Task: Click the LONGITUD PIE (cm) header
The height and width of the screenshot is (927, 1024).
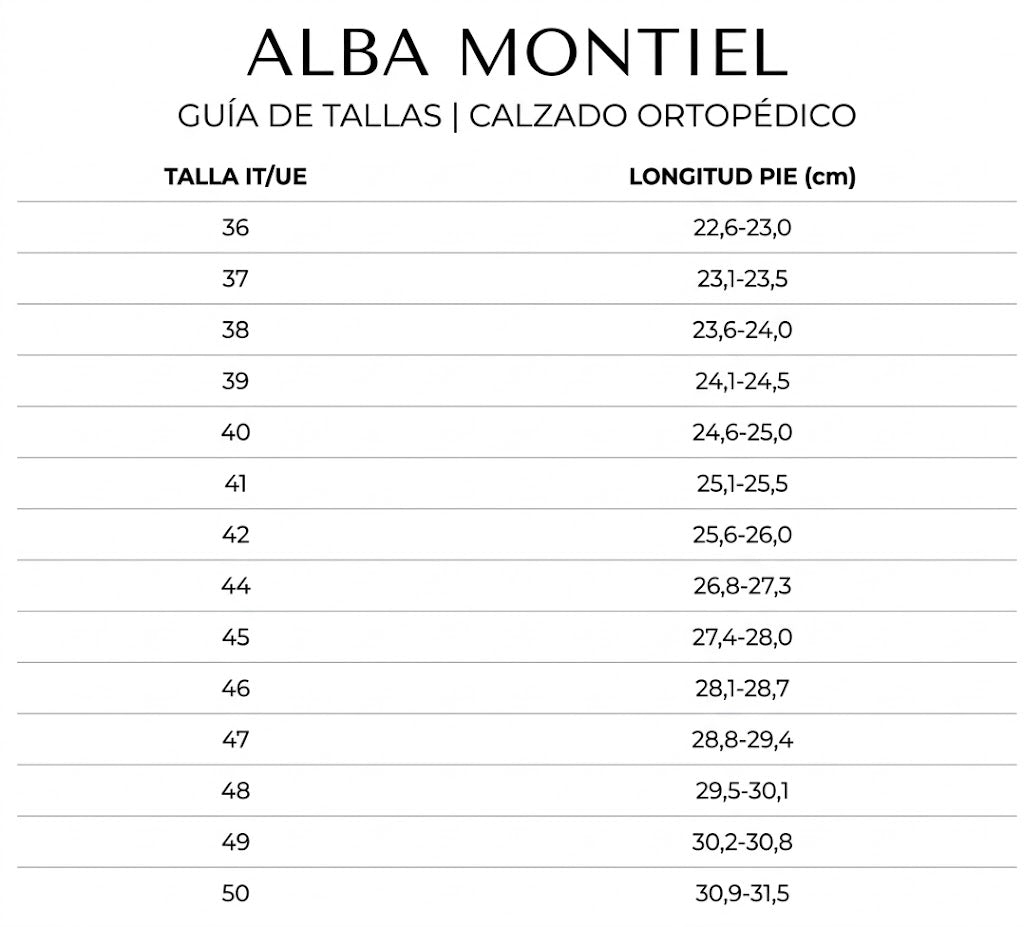Action: click(x=742, y=178)
